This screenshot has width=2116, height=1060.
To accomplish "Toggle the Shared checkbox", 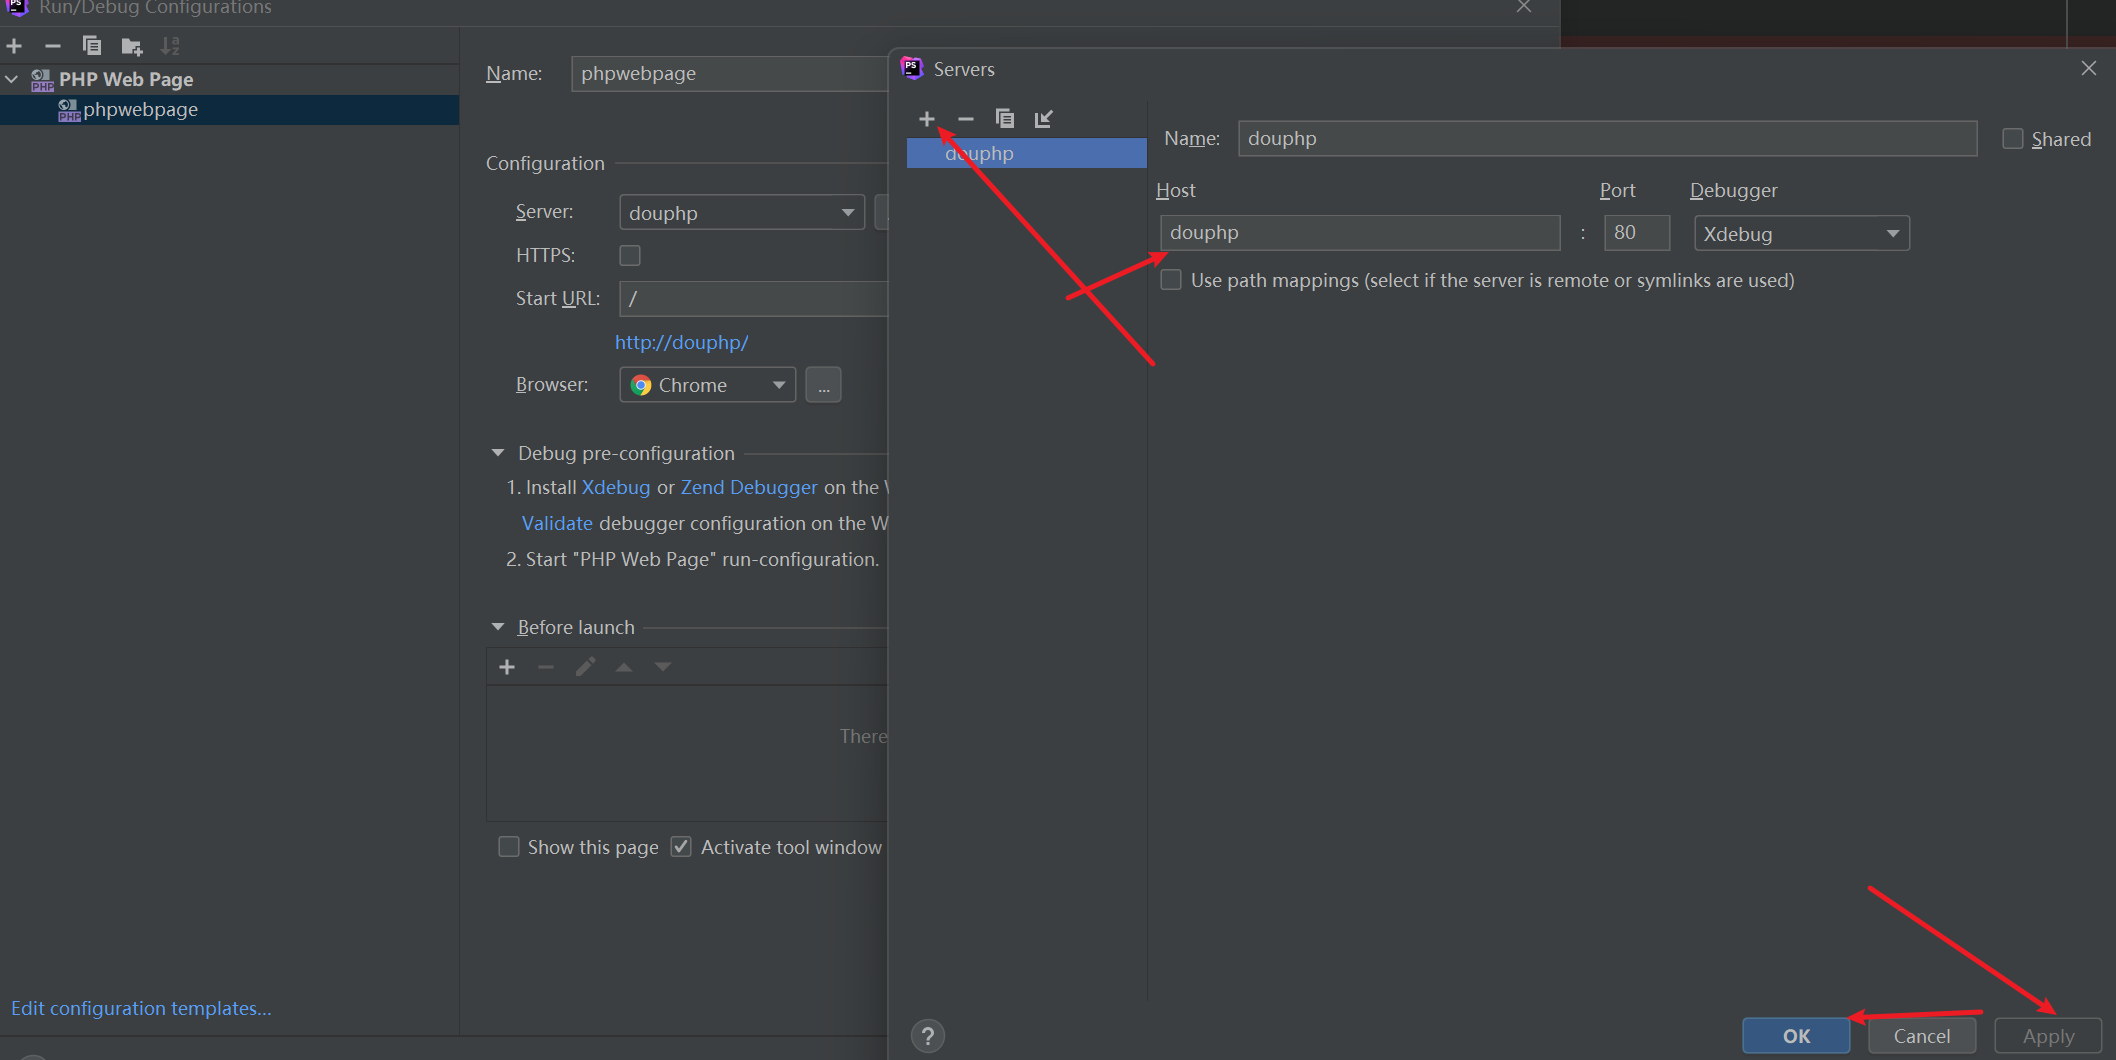I will coord(2013,139).
